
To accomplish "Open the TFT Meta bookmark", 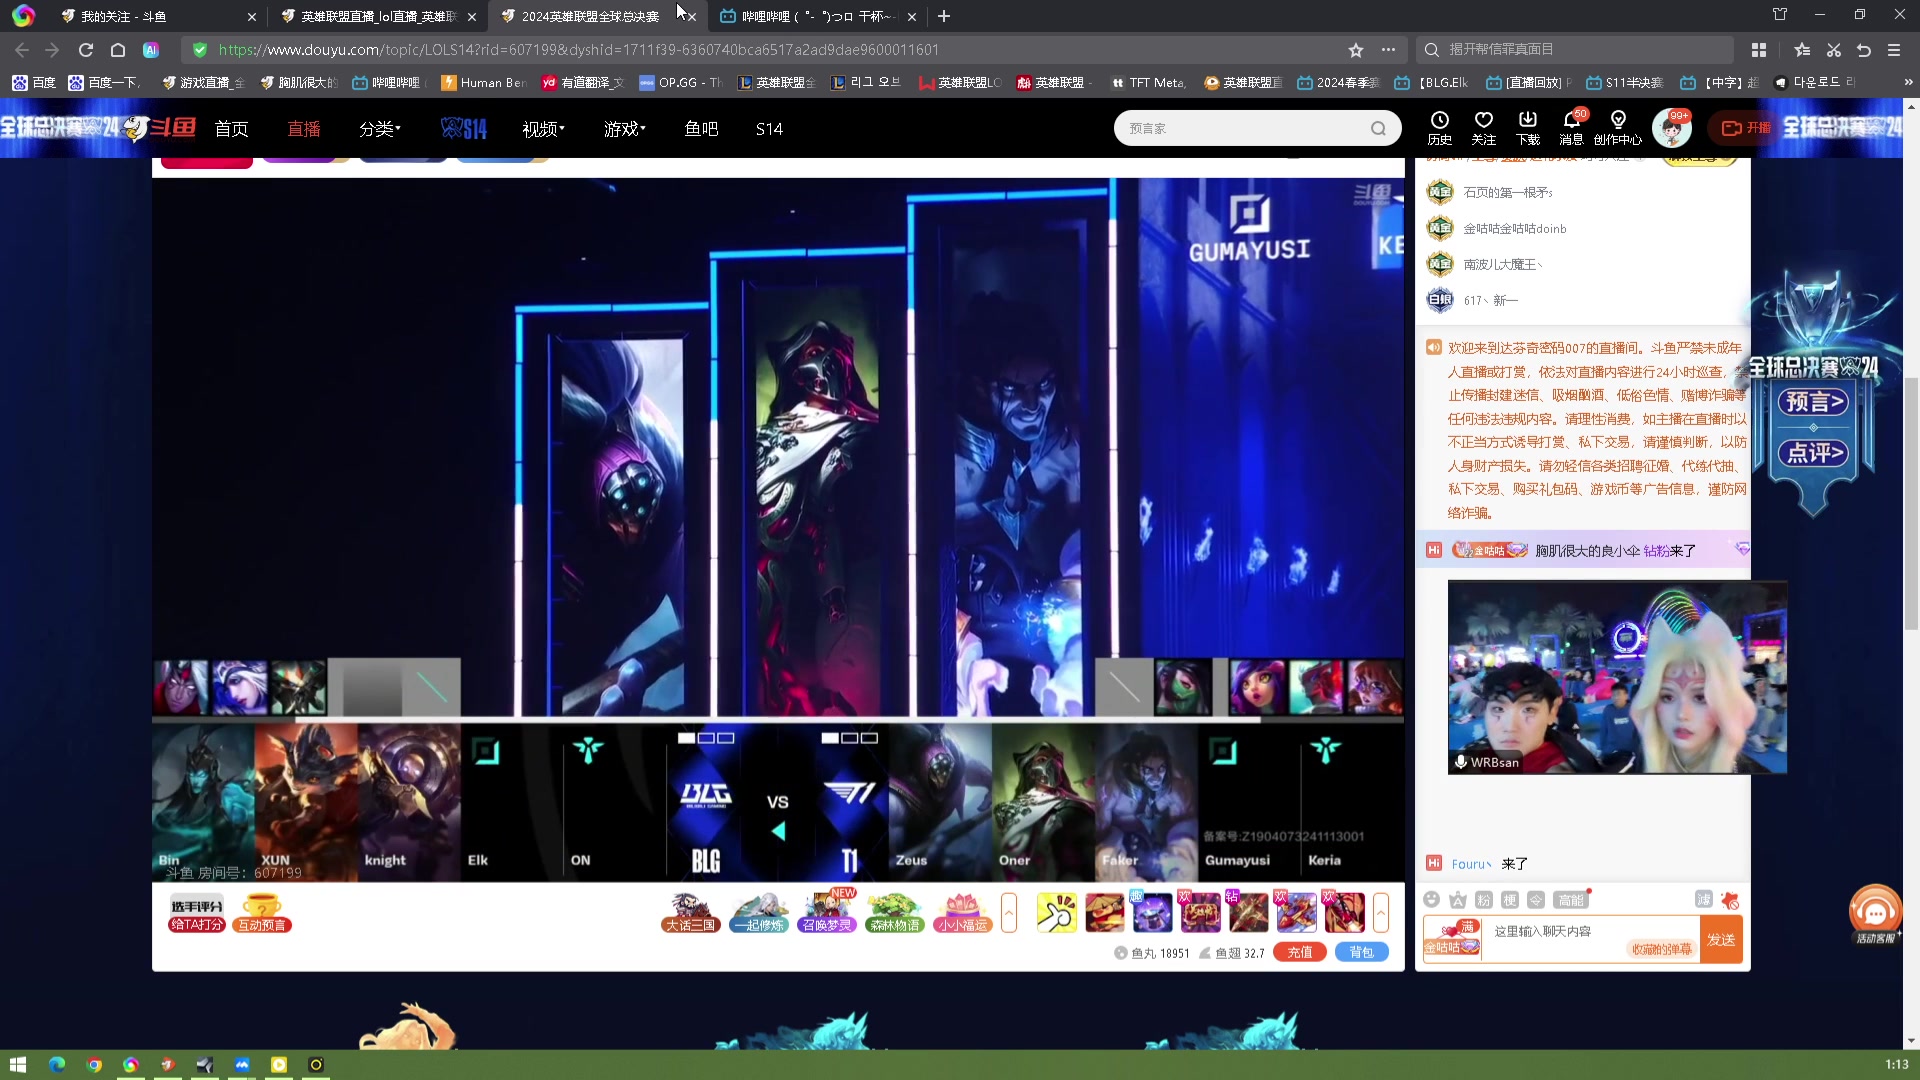I will (1149, 82).
